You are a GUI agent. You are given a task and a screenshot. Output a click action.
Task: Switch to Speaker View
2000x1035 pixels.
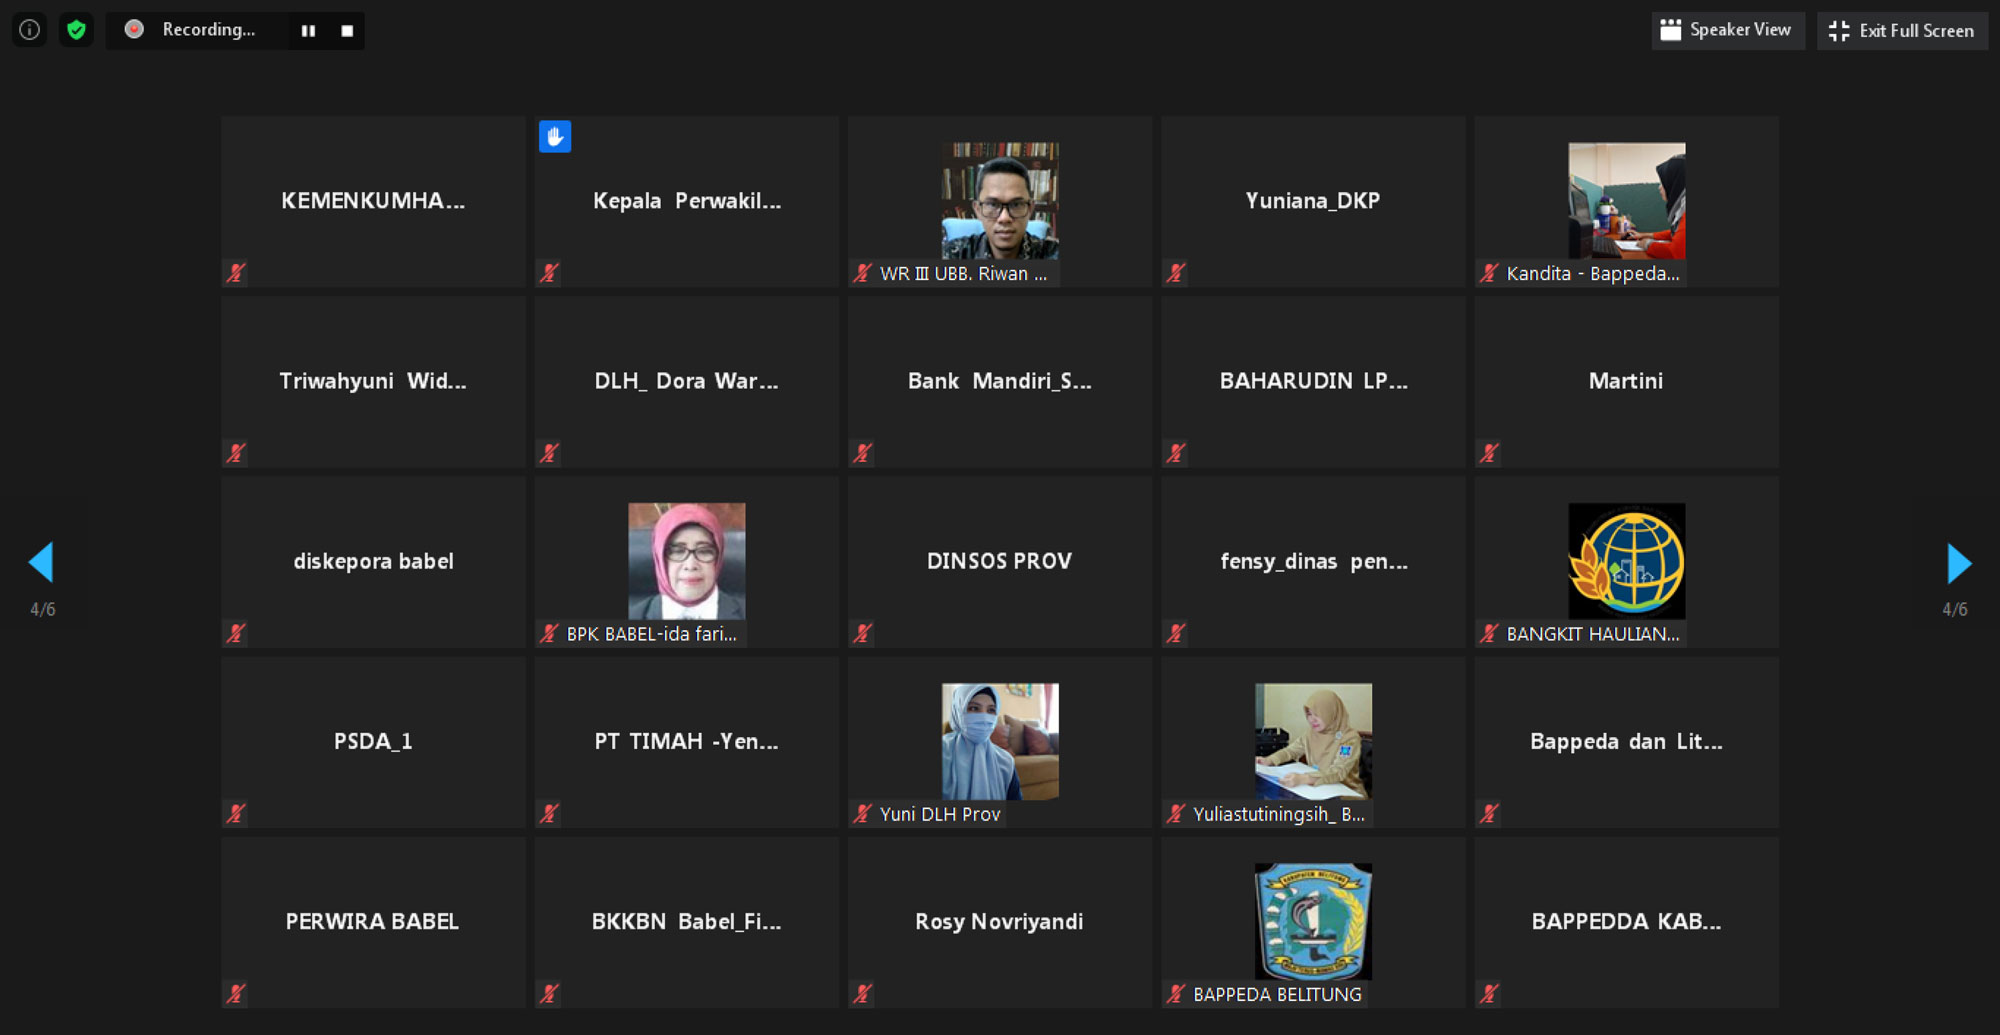(1727, 30)
